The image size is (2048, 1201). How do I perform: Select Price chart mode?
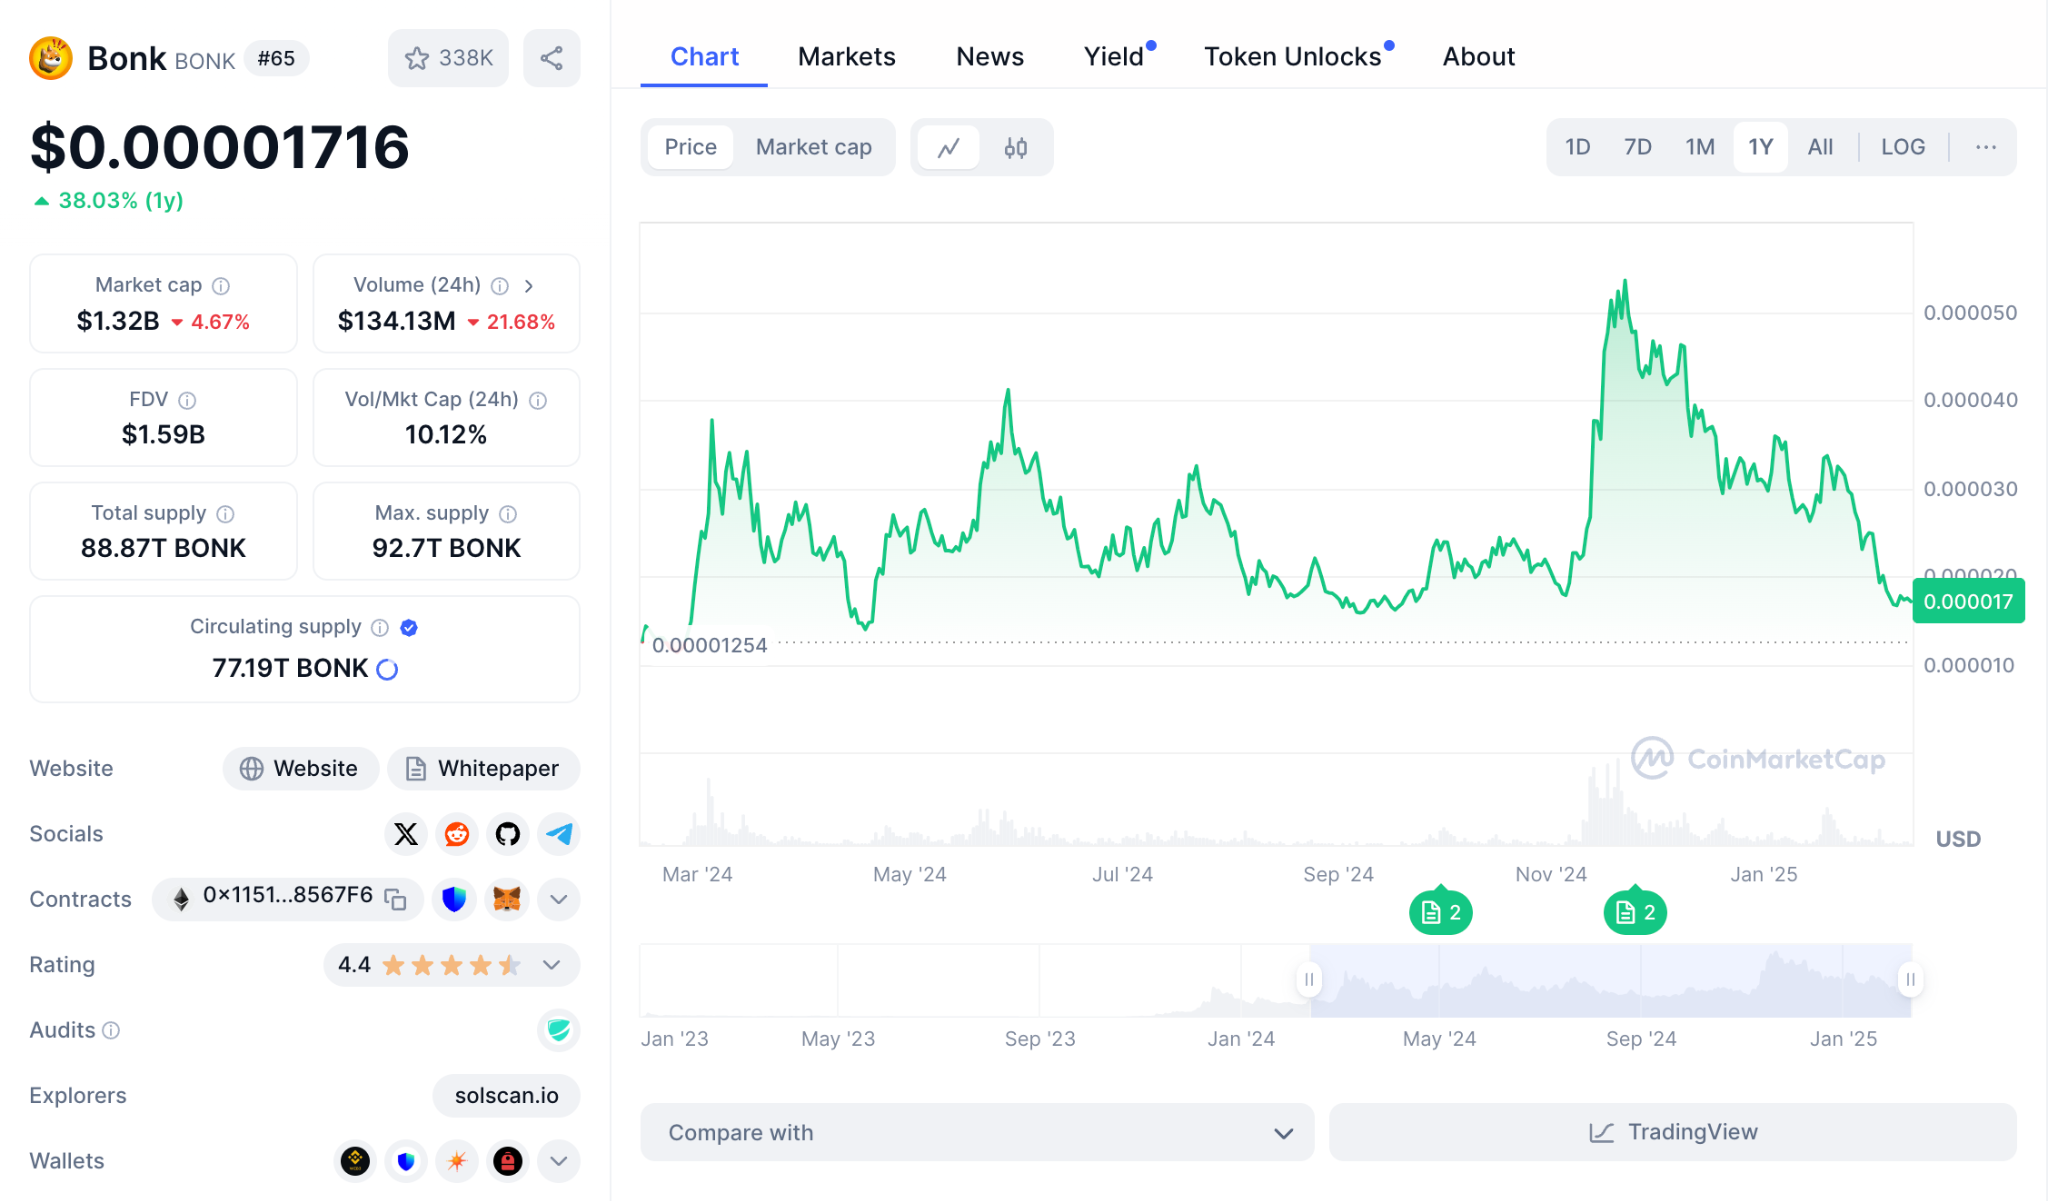pyautogui.click(x=690, y=148)
